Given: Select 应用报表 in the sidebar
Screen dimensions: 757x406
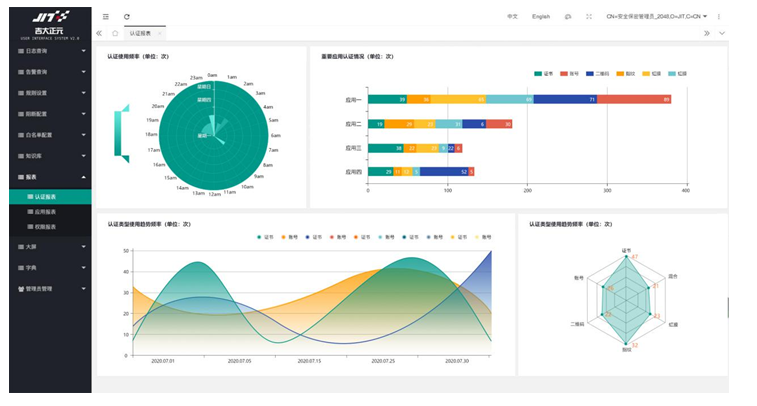Looking at the screenshot, I should [50, 212].
